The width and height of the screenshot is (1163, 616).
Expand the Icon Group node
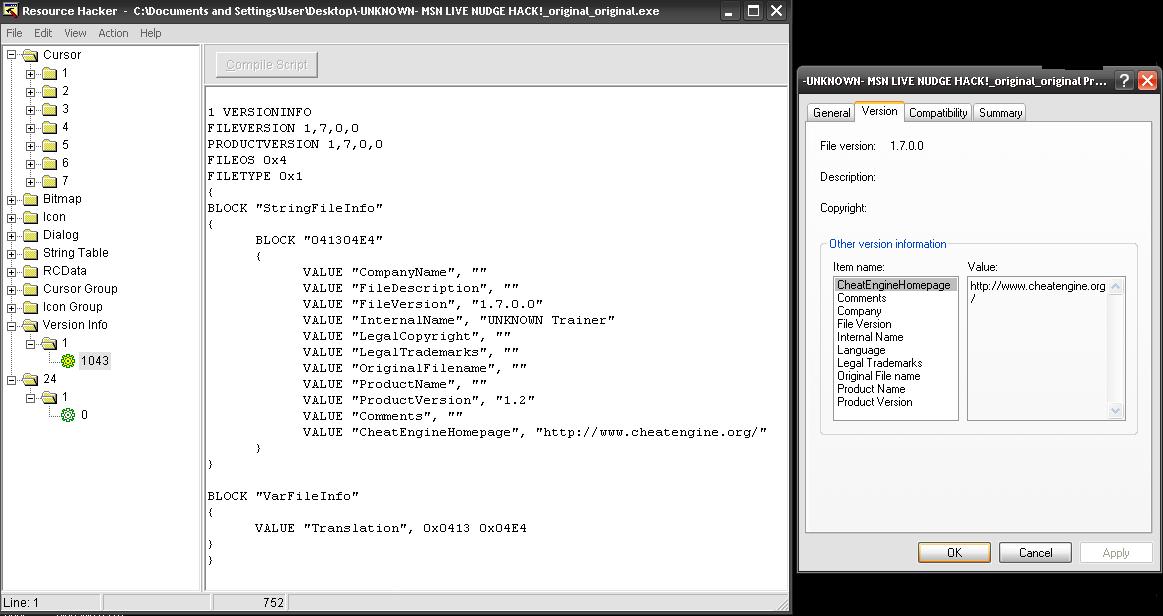pyautogui.click(x=12, y=308)
